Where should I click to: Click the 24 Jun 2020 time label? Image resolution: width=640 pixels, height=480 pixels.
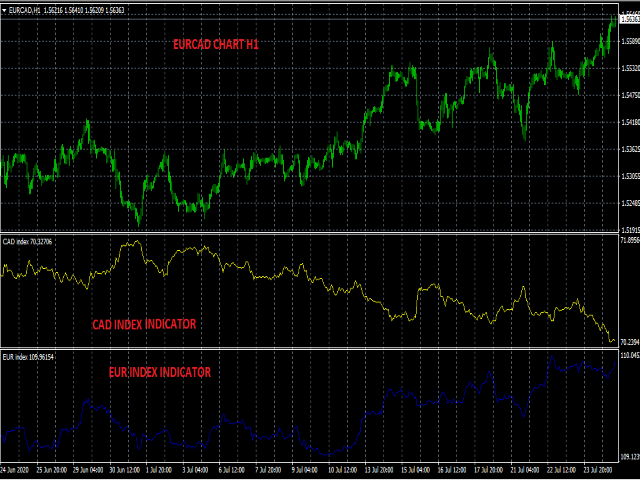[13, 469]
